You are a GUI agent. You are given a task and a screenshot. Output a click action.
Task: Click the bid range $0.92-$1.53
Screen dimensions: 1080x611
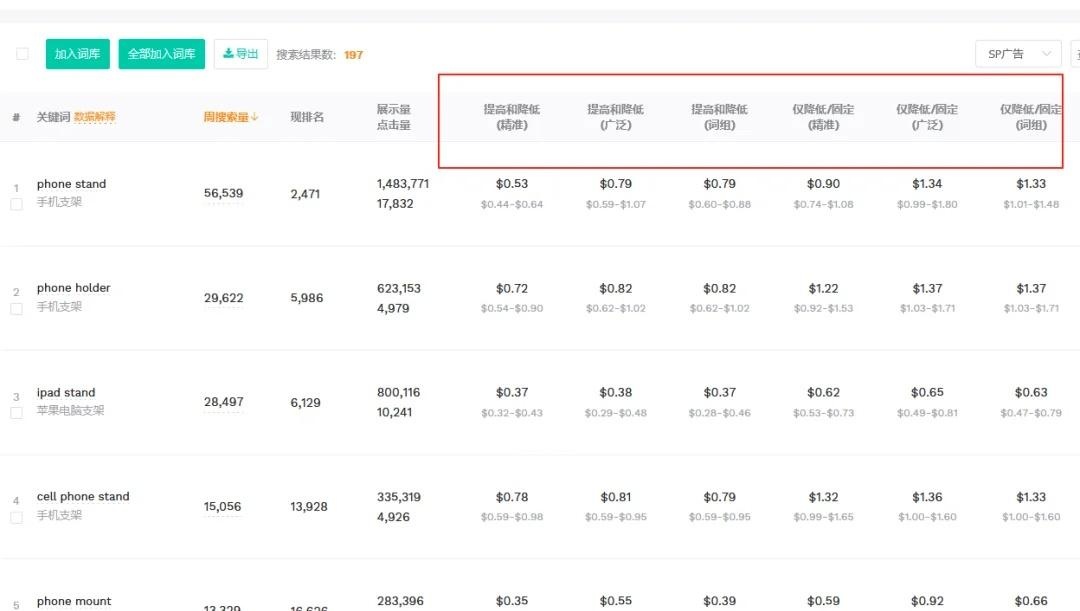823,309
